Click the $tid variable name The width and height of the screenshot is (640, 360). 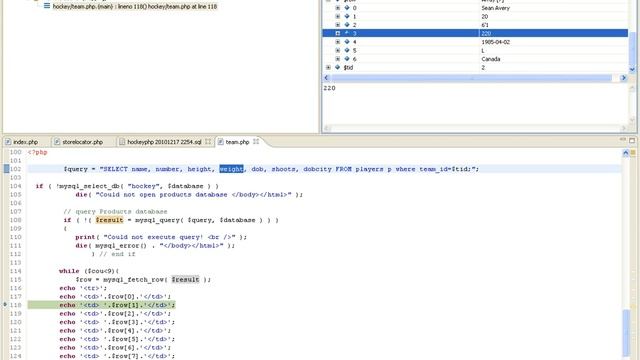(x=348, y=68)
